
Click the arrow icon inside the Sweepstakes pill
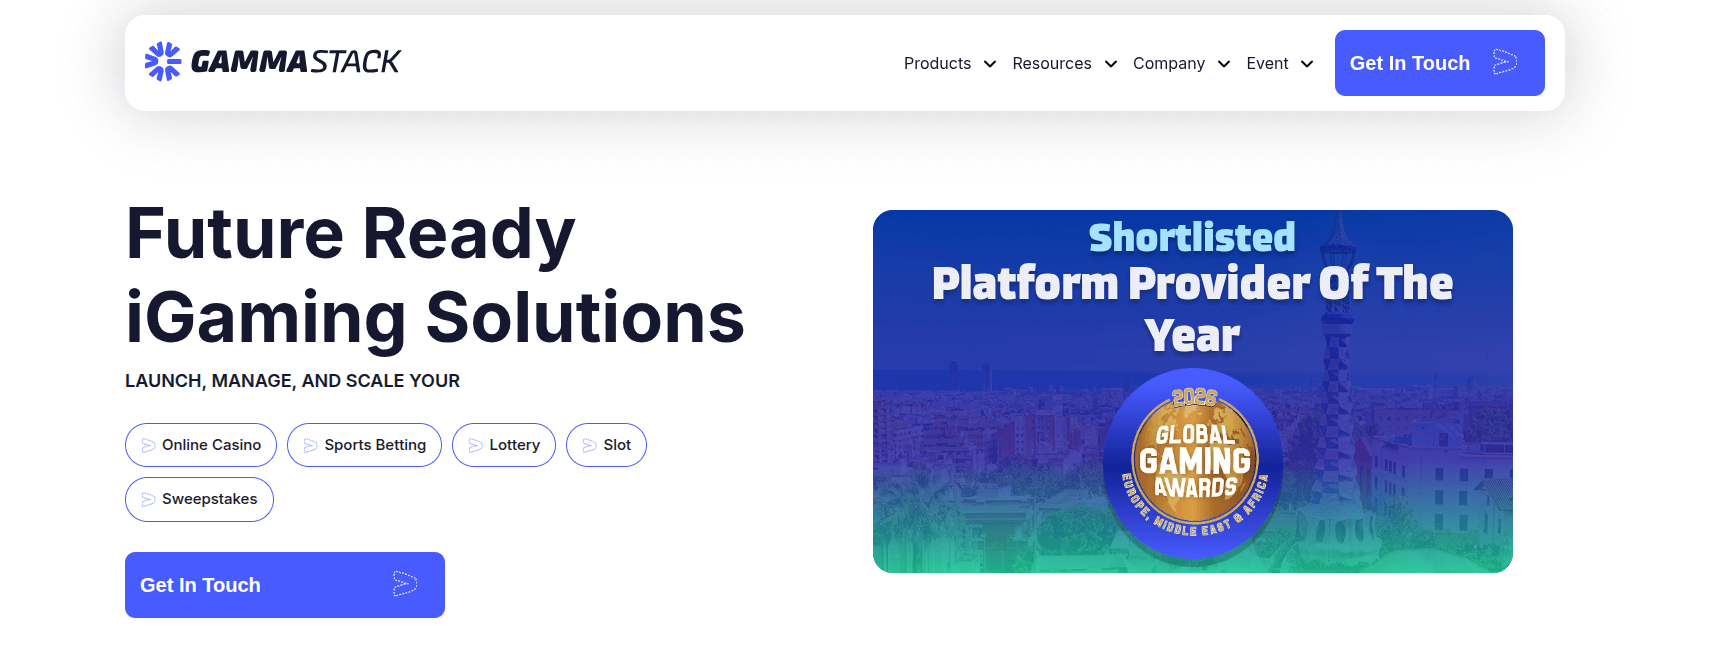pyautogui.click(x=148, y=500)
